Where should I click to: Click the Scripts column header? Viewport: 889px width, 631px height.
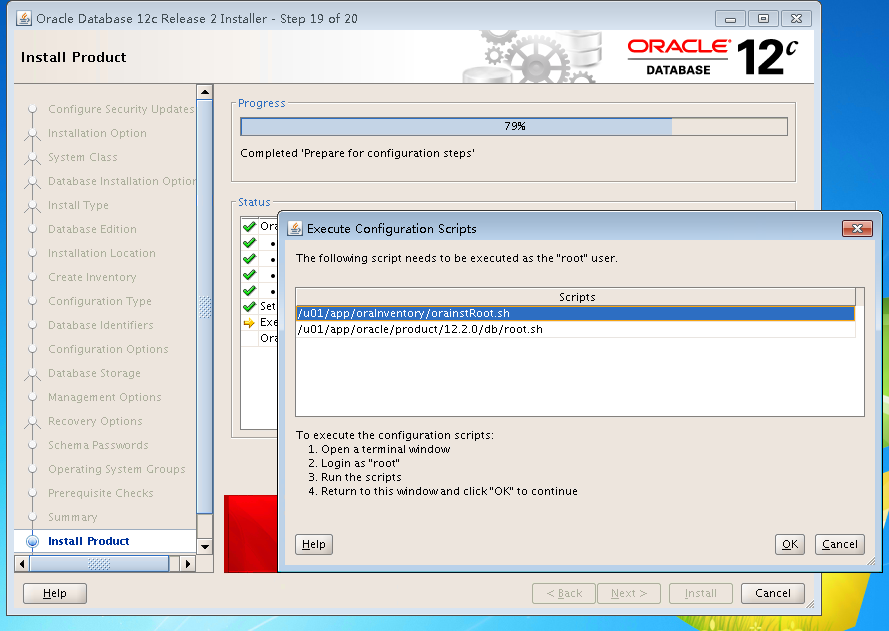[576, 297]
